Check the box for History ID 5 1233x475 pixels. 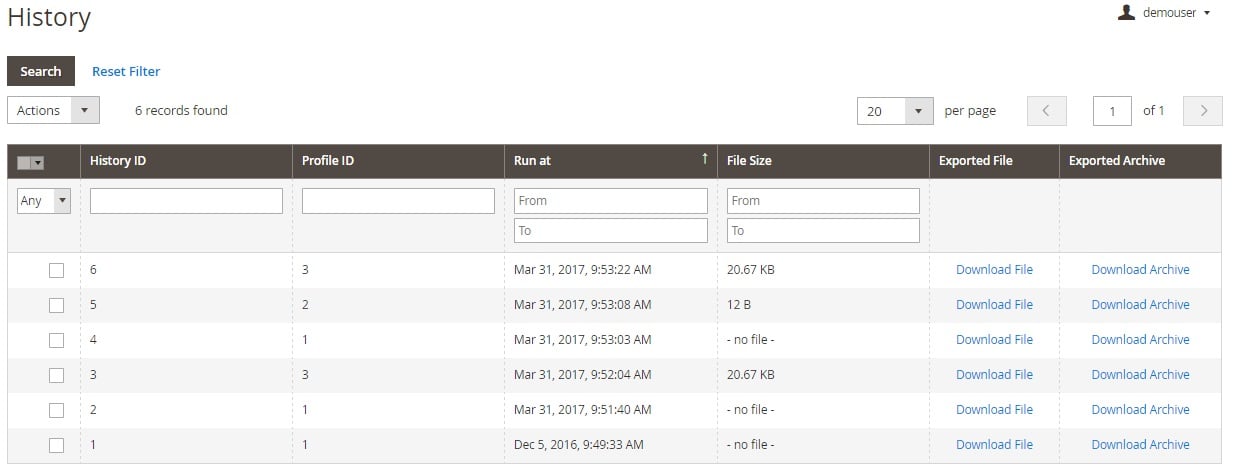(x=56, y=305)
